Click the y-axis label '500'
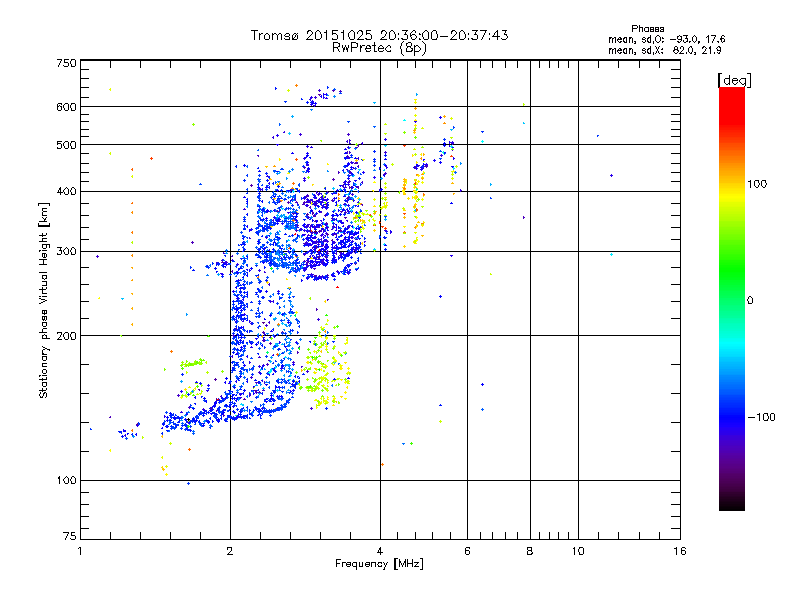Screen dimensions: 800x600 pyautogui.click(x=66, y=145)
